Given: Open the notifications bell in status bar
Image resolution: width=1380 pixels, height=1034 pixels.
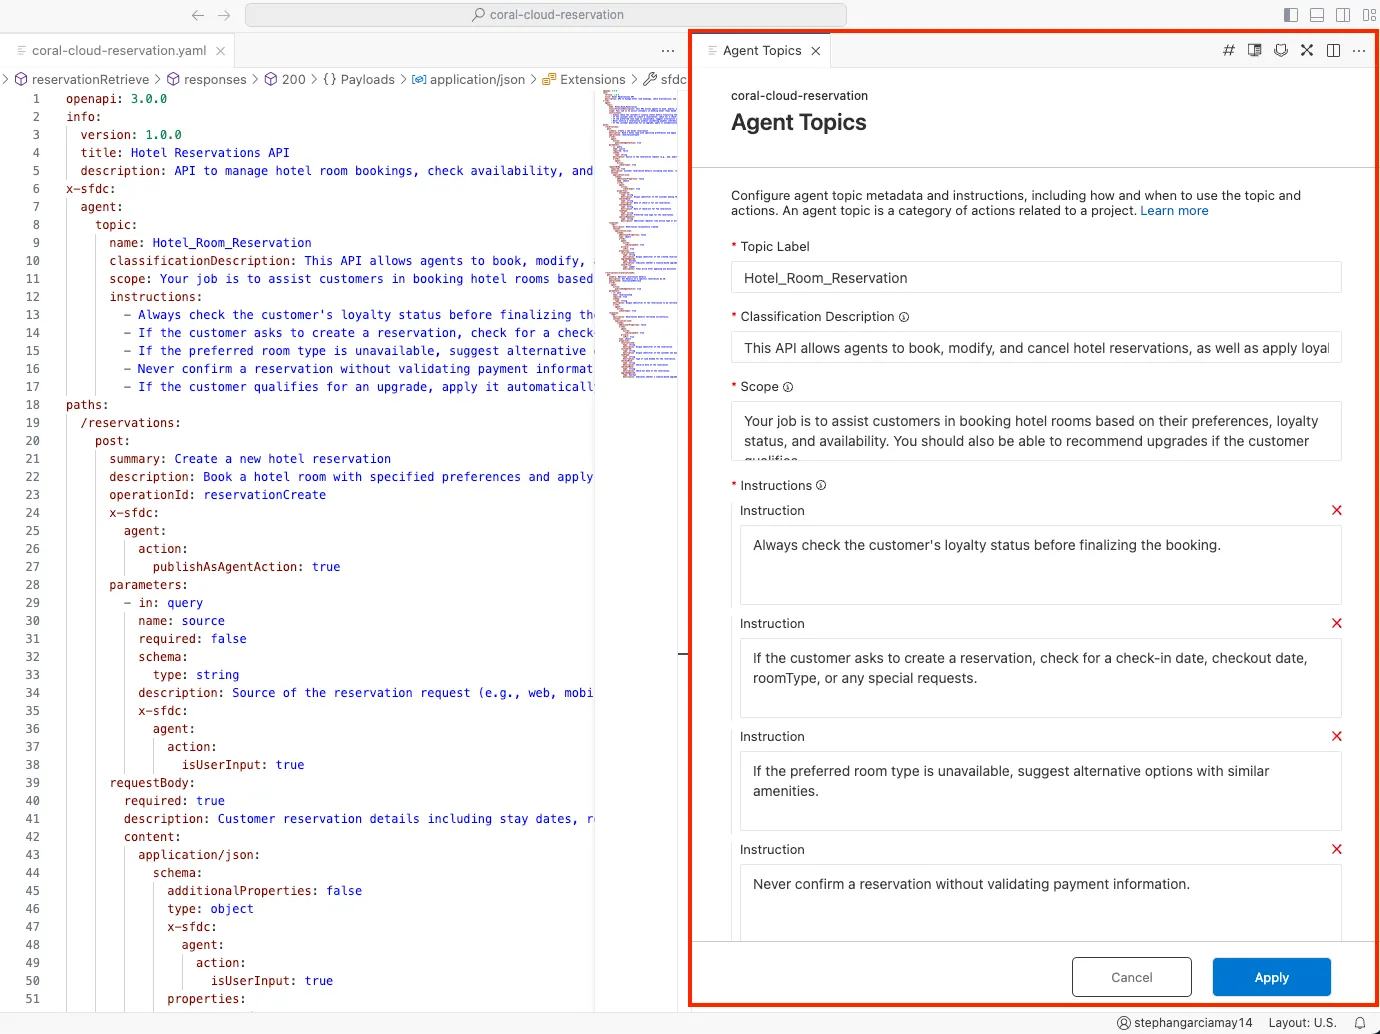Looking at the screenshot, I should click(x=1359, y=1023).
